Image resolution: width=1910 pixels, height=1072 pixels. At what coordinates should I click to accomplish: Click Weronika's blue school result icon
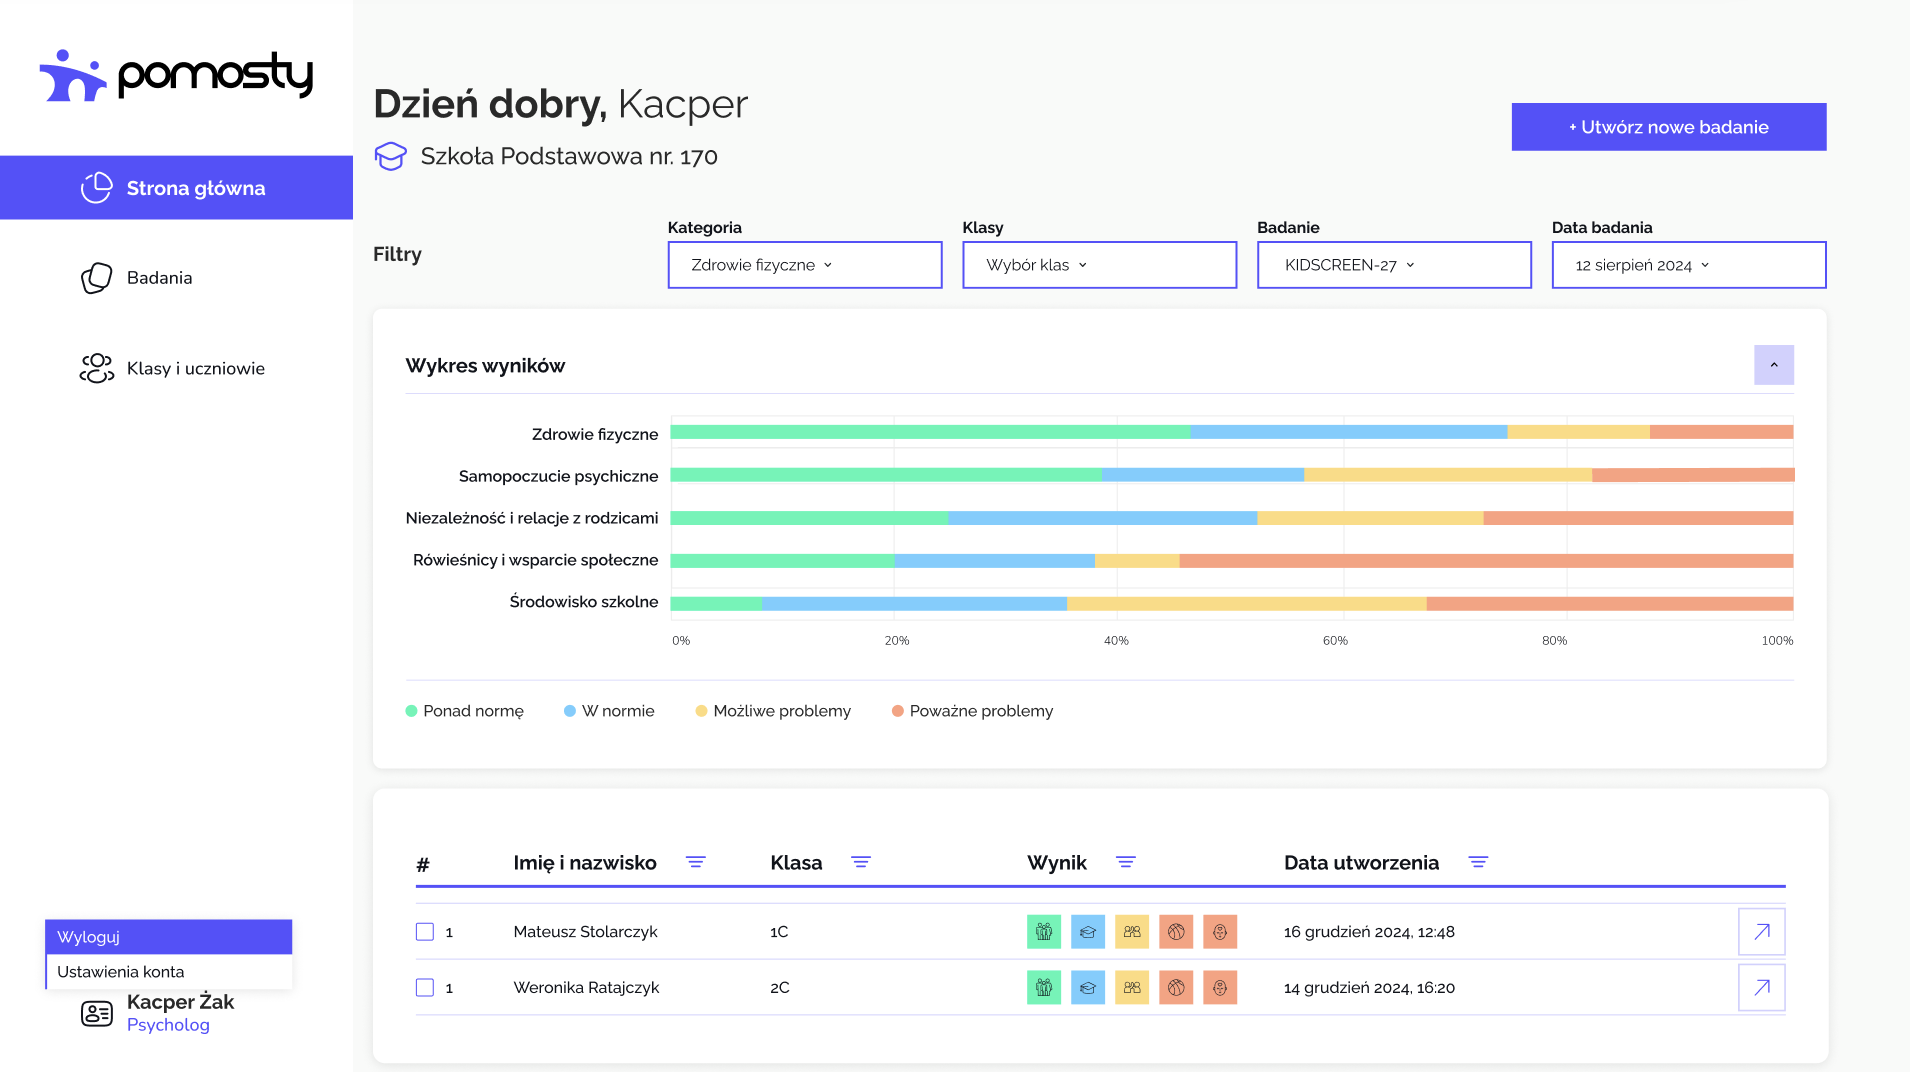pyautogui.click(x=1087, y=988)
